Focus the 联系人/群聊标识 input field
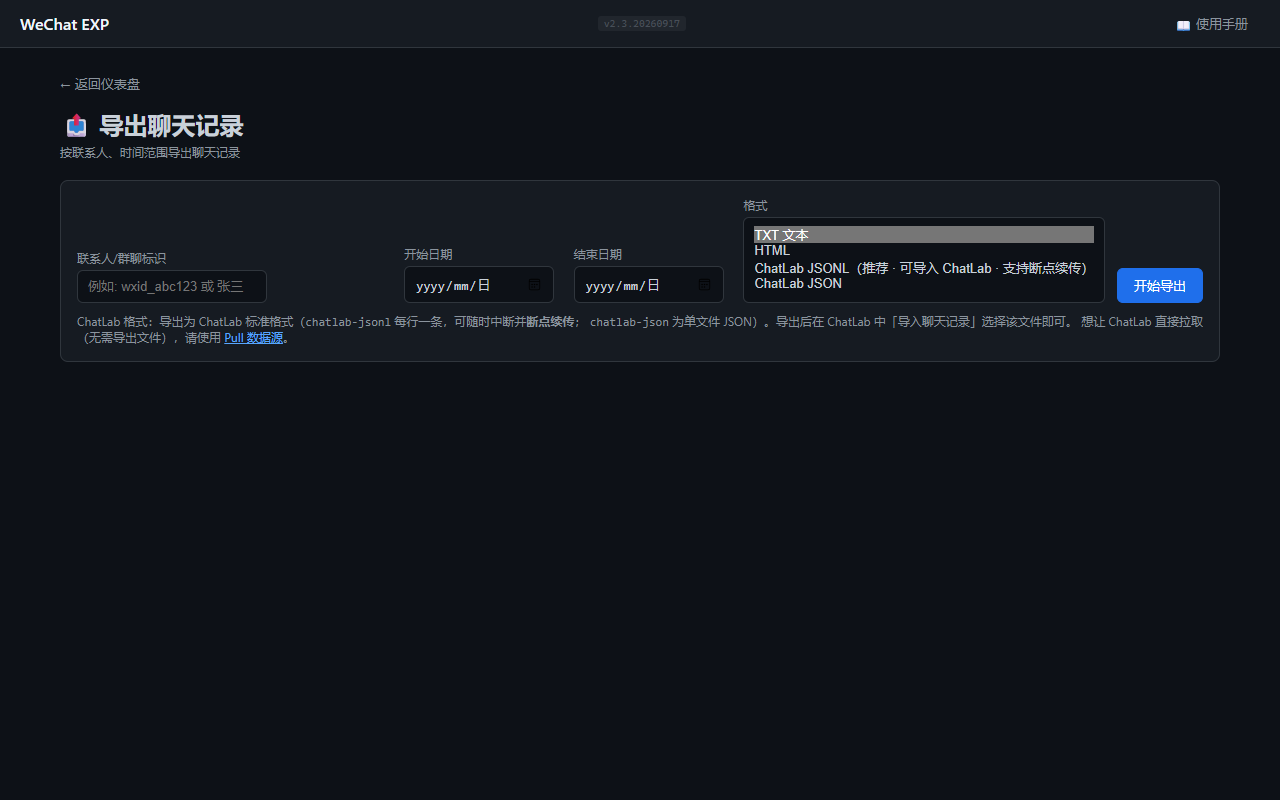The height and width of the screenshot is (800, 1280). (172, 286)
